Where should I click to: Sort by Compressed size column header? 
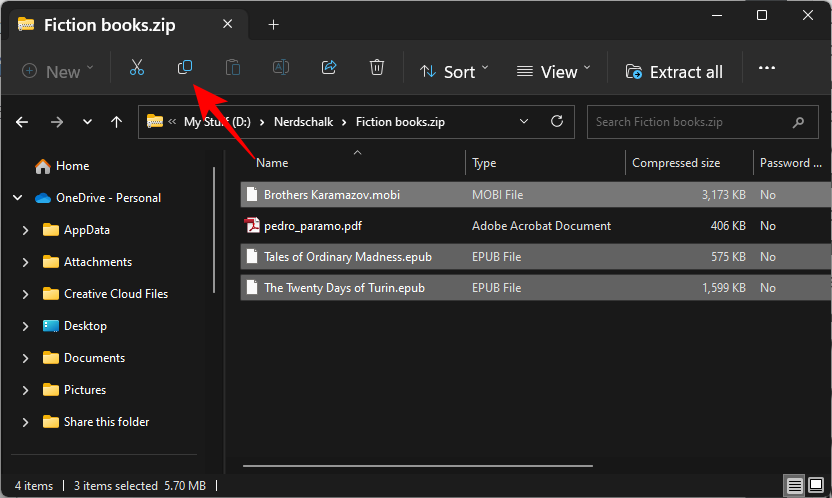click(x=676, y=163)
